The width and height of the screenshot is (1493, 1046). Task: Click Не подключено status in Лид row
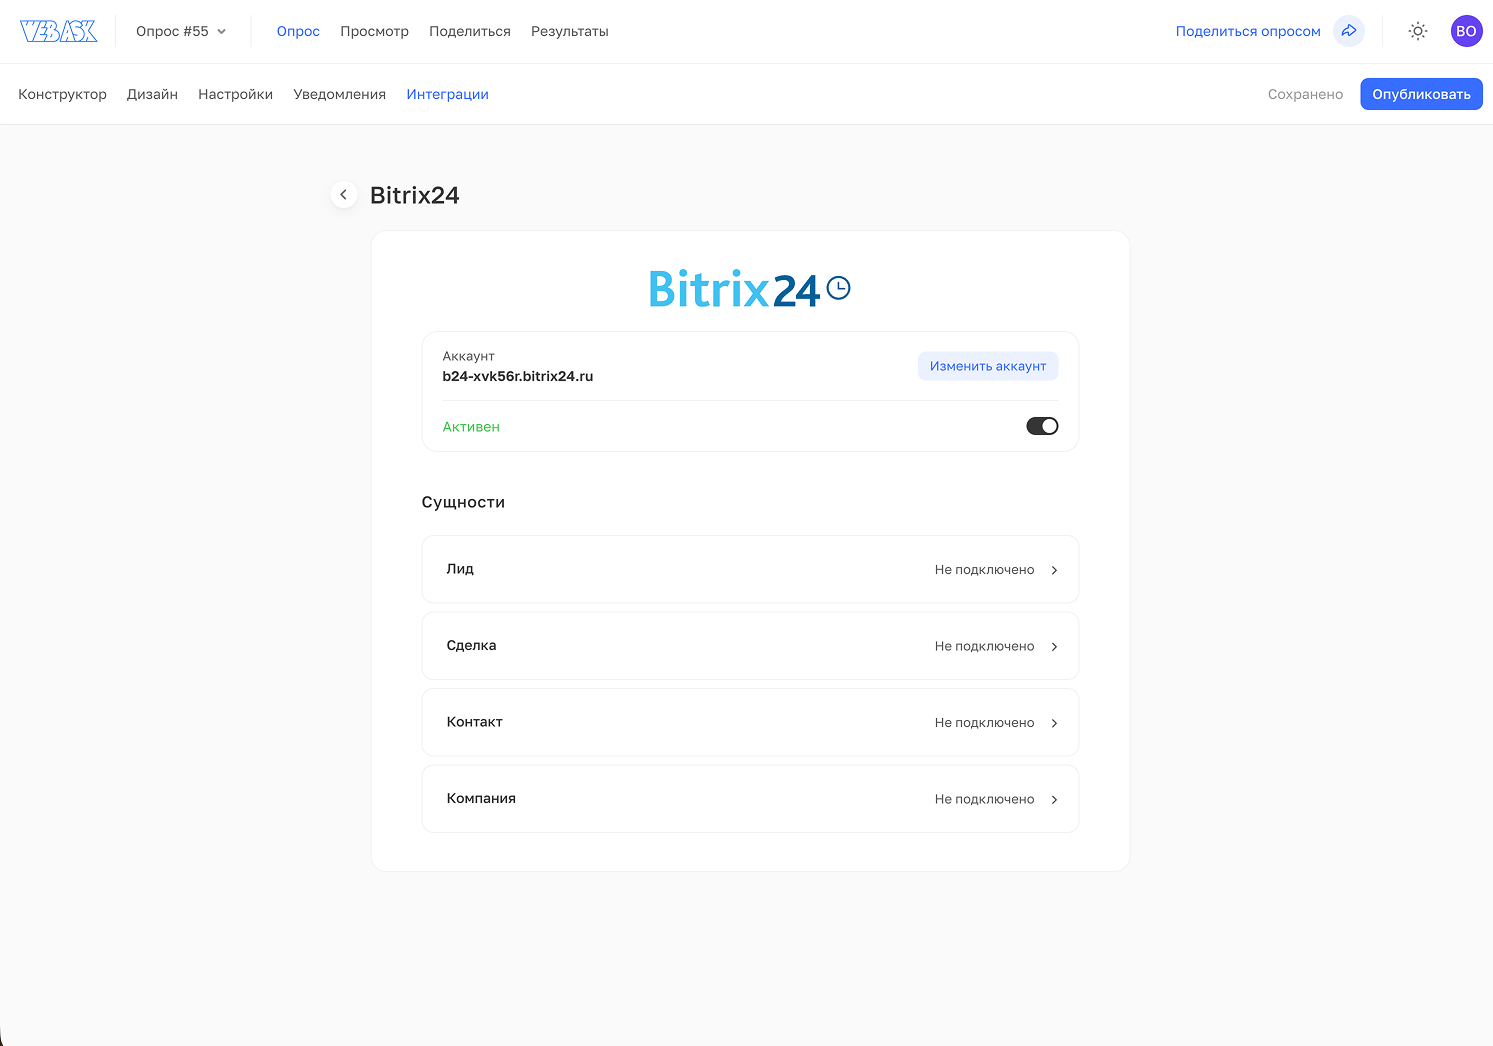point(984,570)
